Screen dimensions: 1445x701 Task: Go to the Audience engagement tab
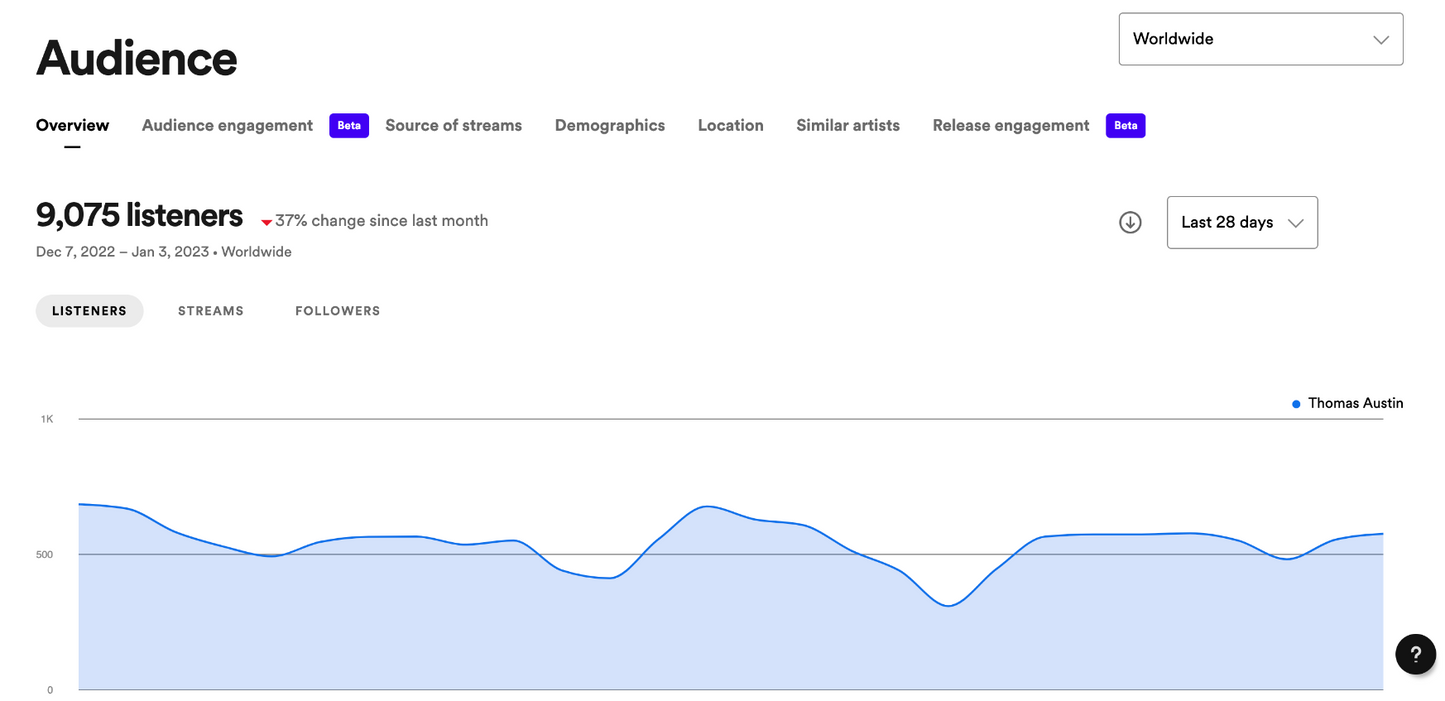tap(227, 125)
